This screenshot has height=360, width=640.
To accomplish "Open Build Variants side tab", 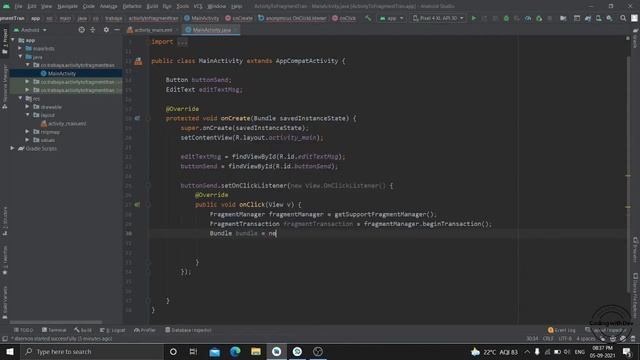I will pos(5,302).
